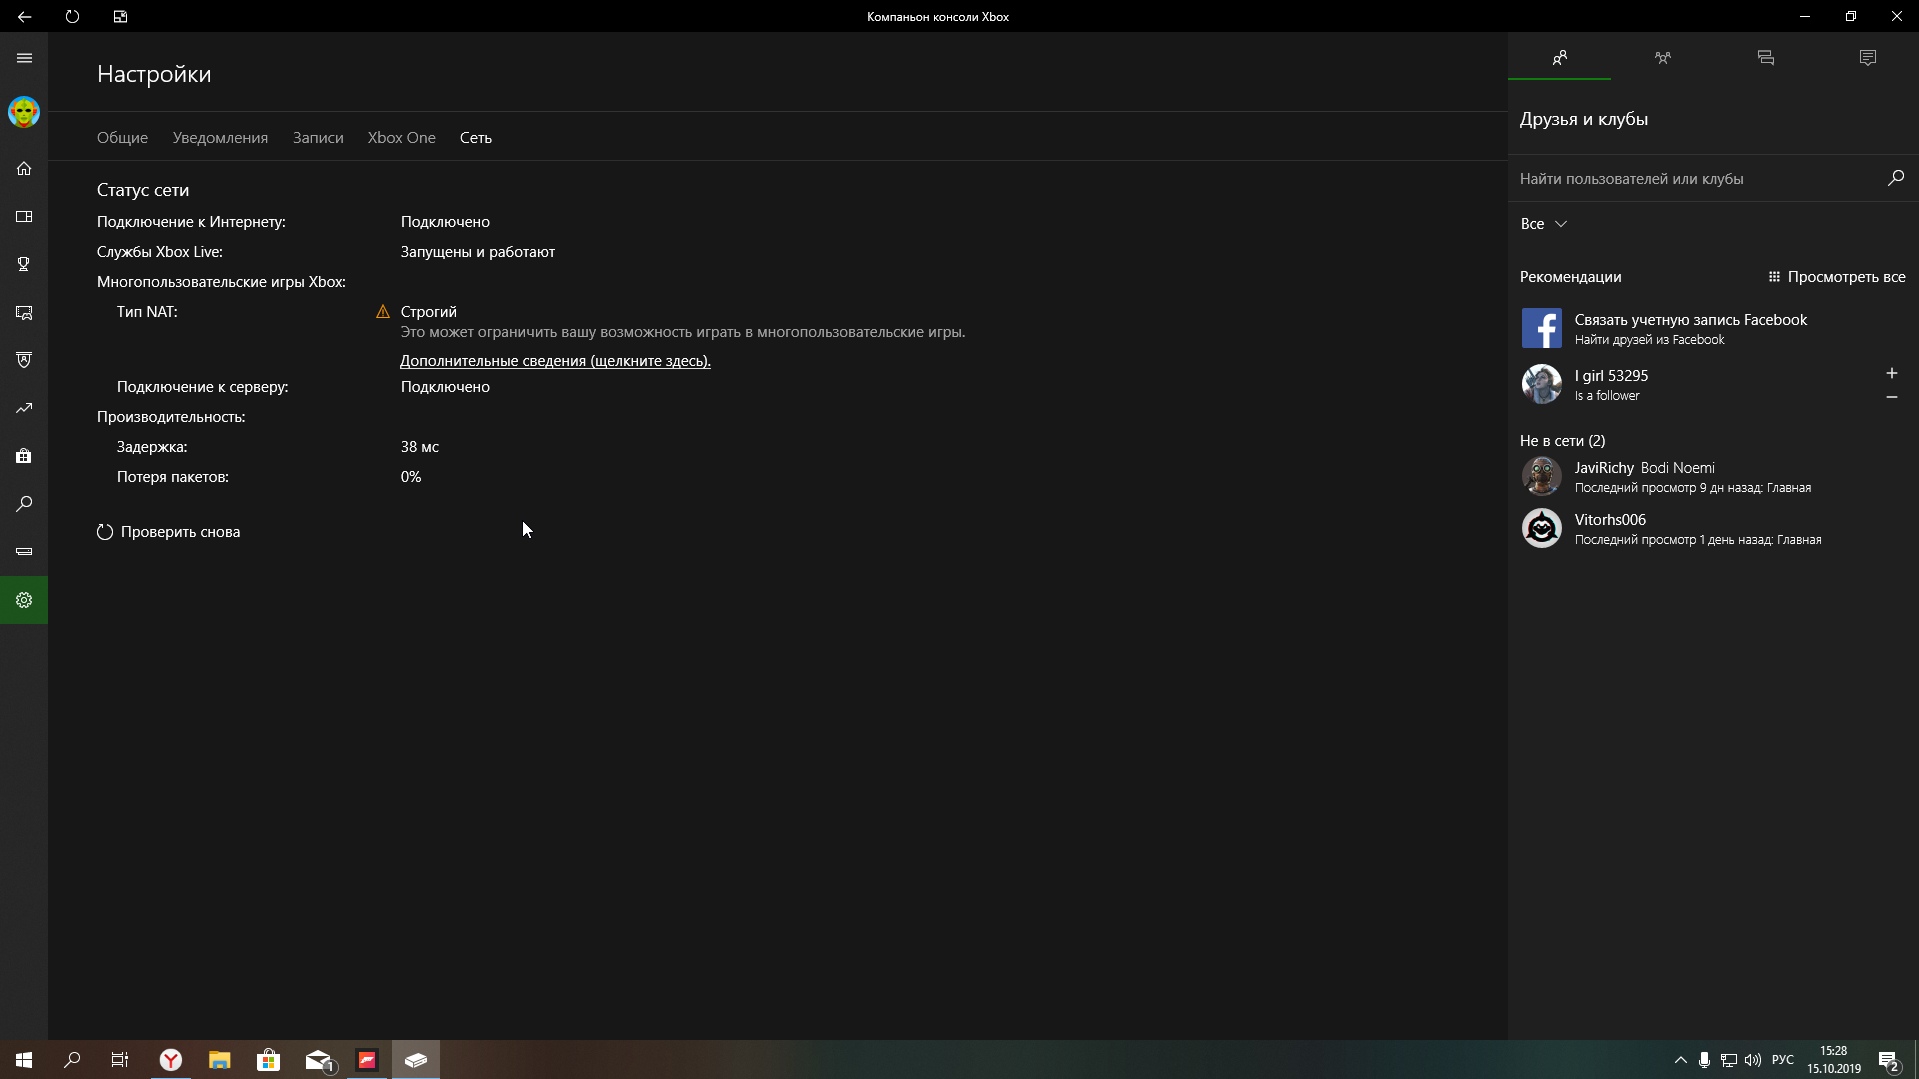Open Mail app from taskbar

pyautogui.click(x=318, y=1060)
